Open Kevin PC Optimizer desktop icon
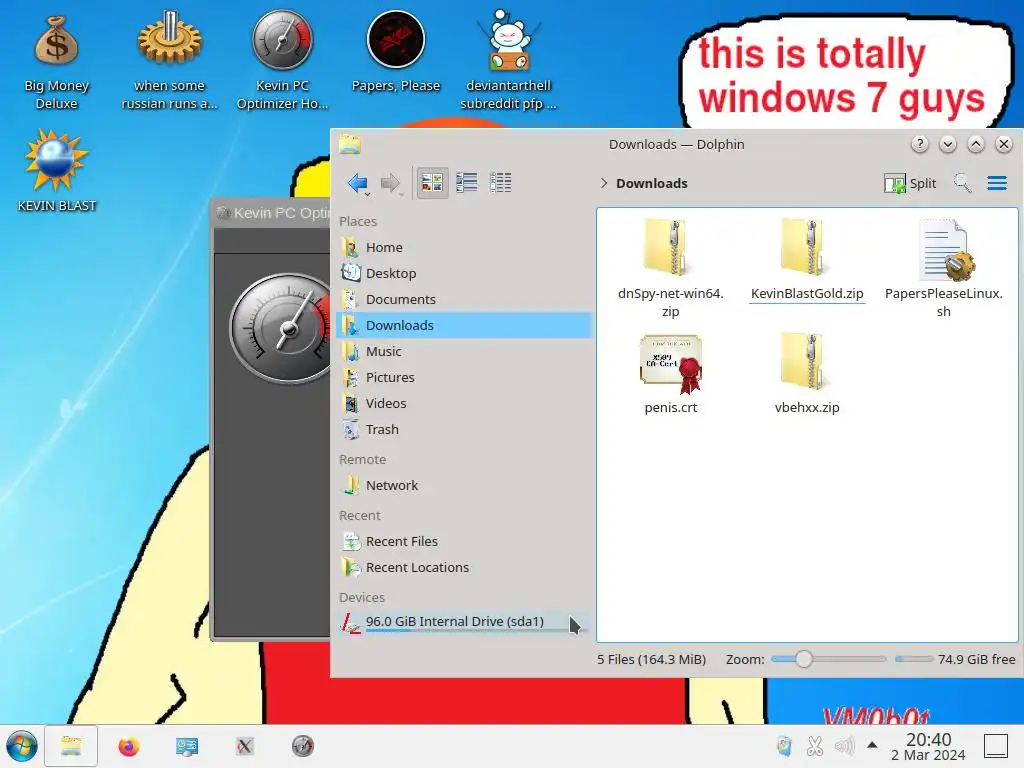The image size is (1024, 768). 283,60
